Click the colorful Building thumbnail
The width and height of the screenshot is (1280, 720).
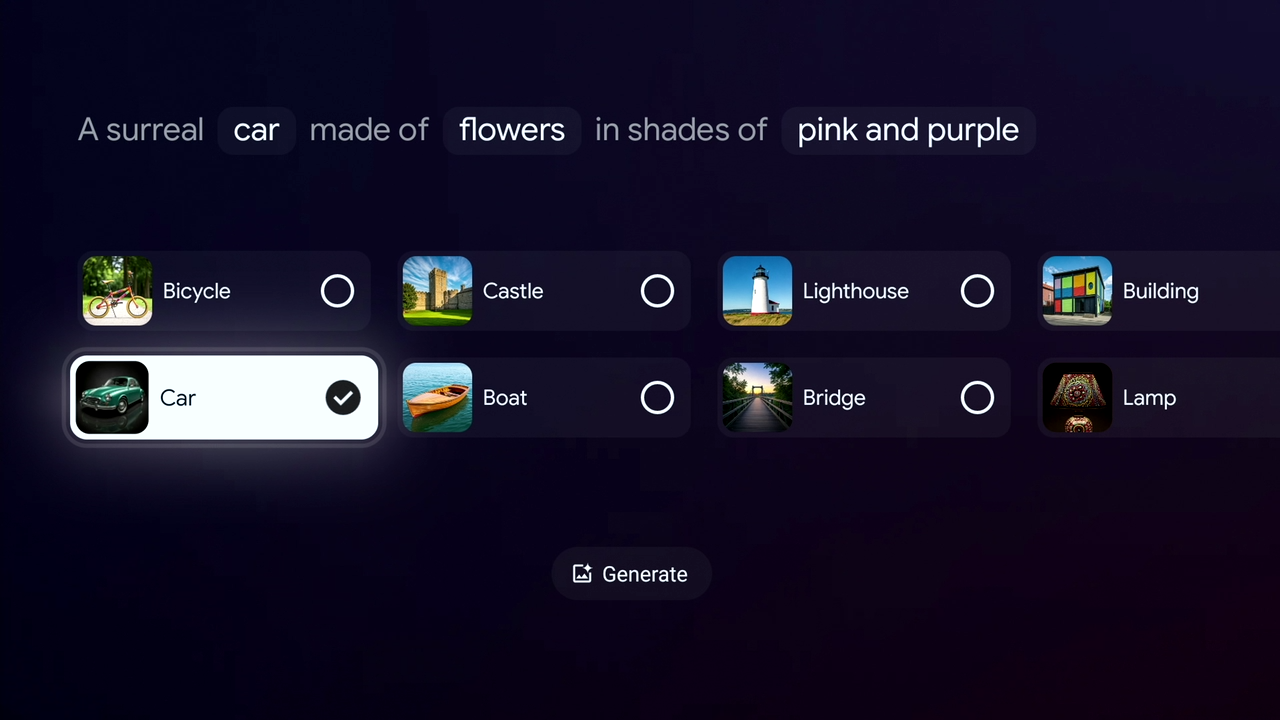point(1077,291)
